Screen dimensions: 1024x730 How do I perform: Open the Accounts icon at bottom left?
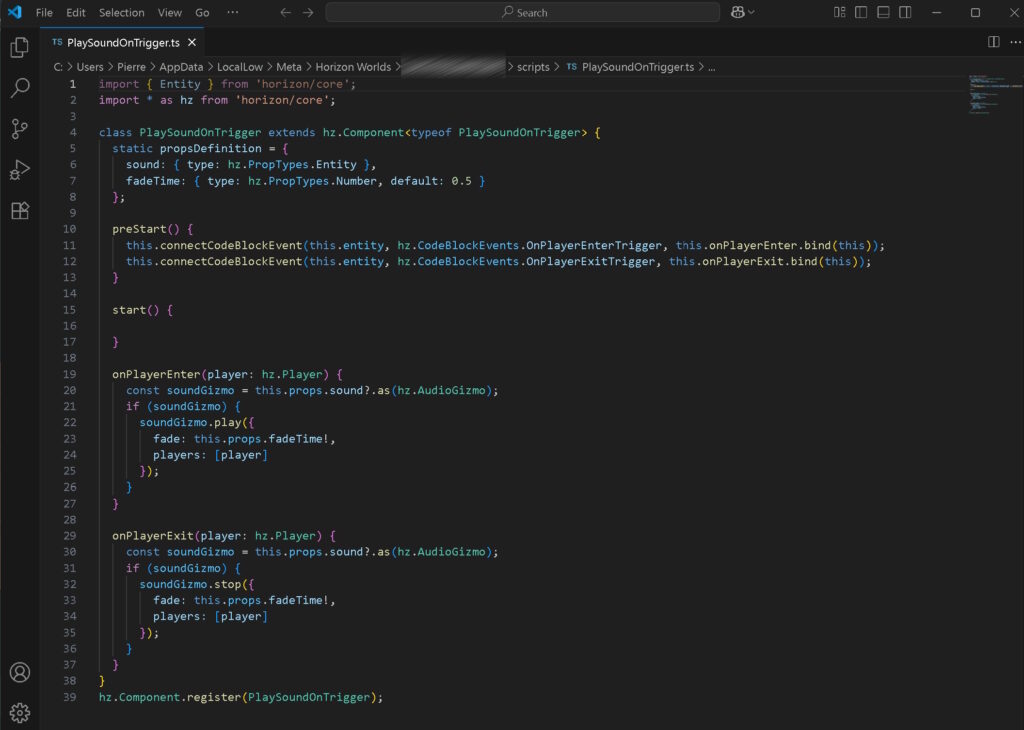20,672
